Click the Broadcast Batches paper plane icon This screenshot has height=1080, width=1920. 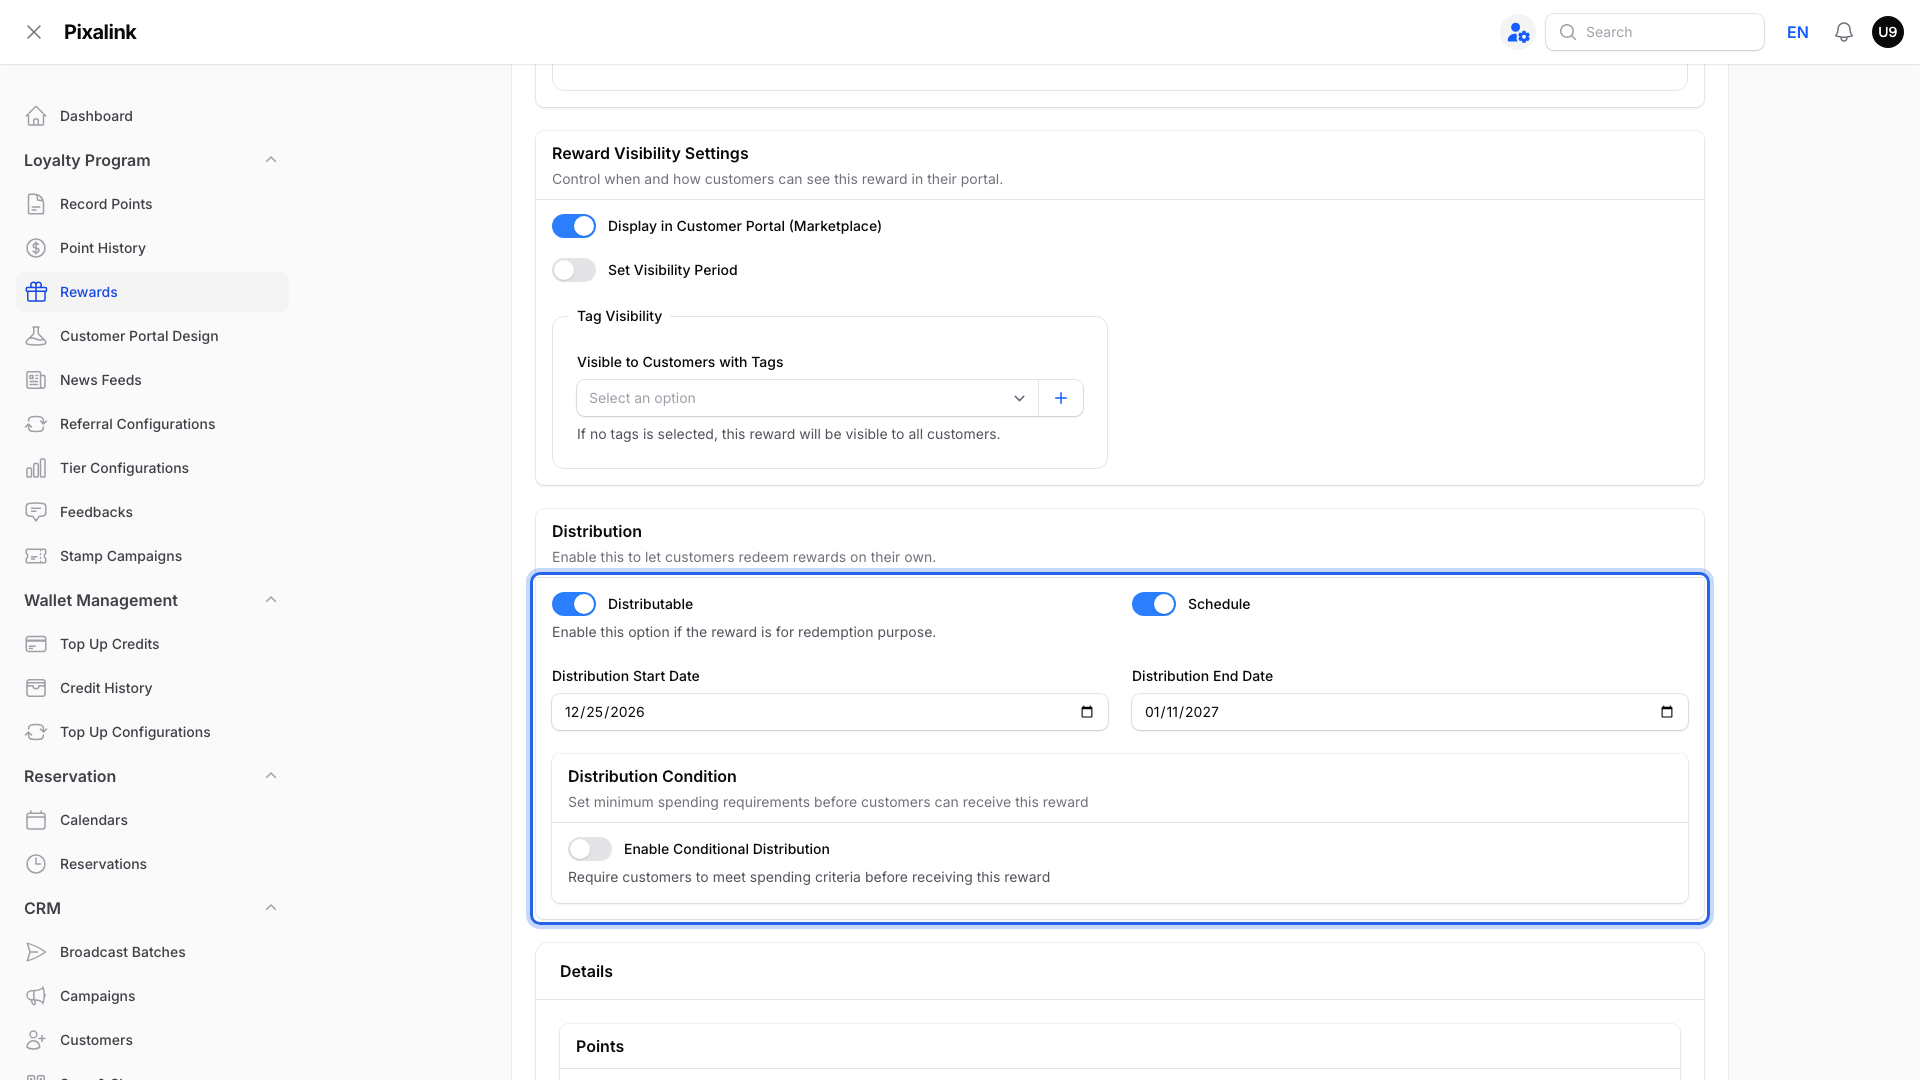[x=36, y=952]
